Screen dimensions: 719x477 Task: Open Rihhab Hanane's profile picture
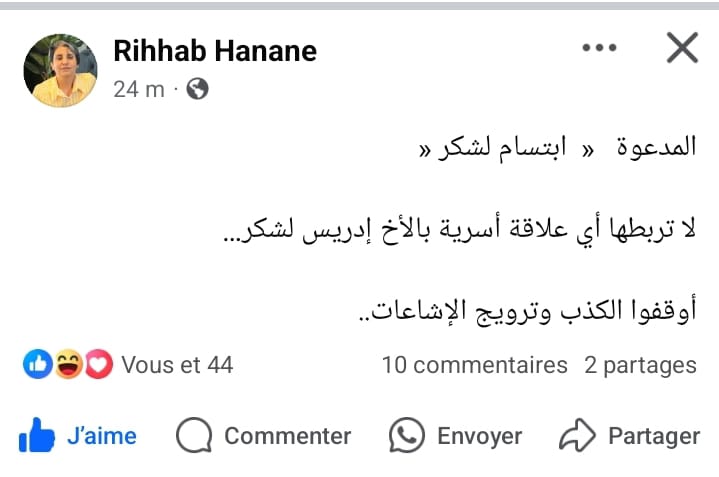coord(60,69)
